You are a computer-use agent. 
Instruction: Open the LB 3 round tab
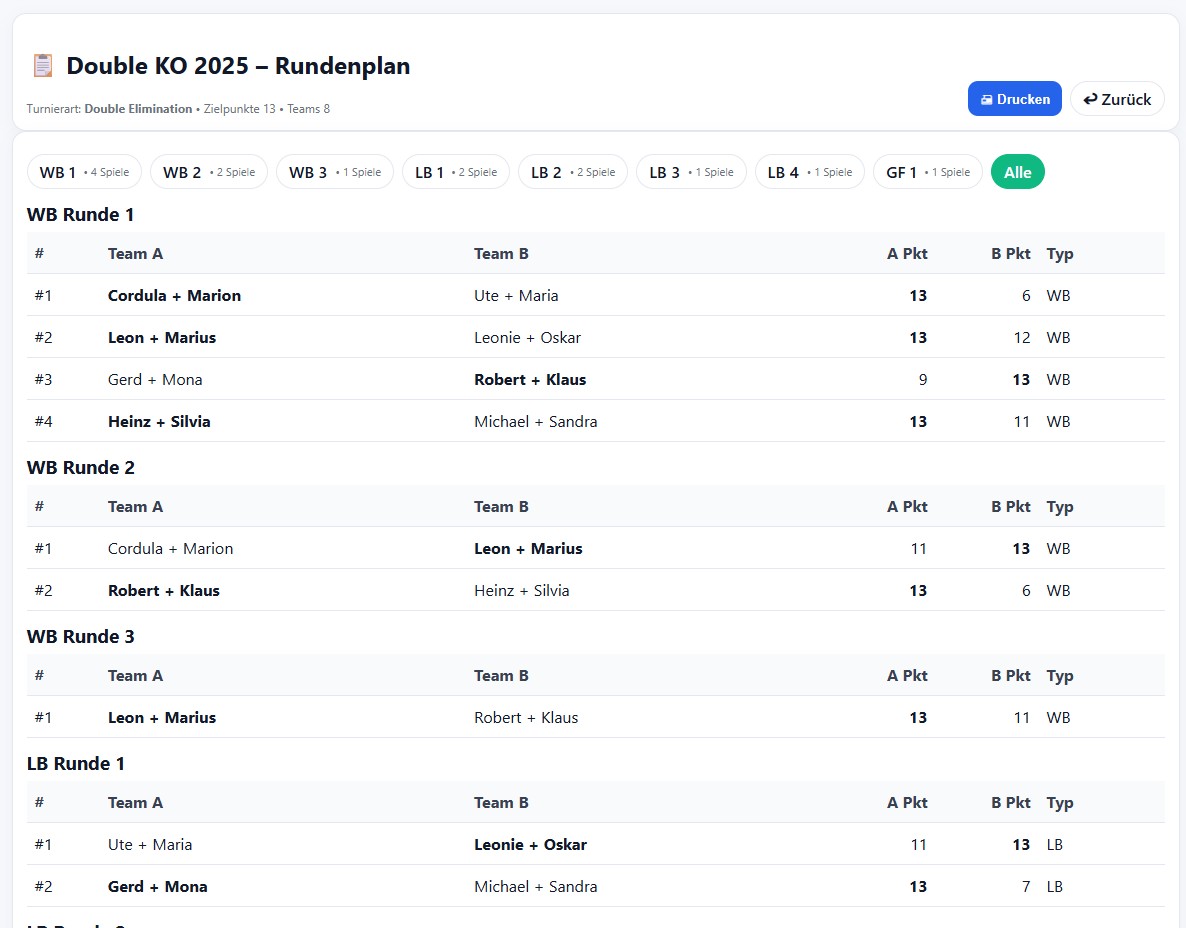[x=690, y=172]
